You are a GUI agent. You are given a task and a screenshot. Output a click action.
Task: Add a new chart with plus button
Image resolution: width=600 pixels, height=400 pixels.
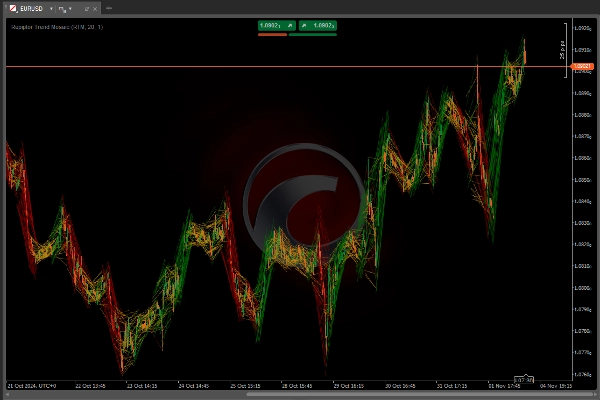(109, 8)
